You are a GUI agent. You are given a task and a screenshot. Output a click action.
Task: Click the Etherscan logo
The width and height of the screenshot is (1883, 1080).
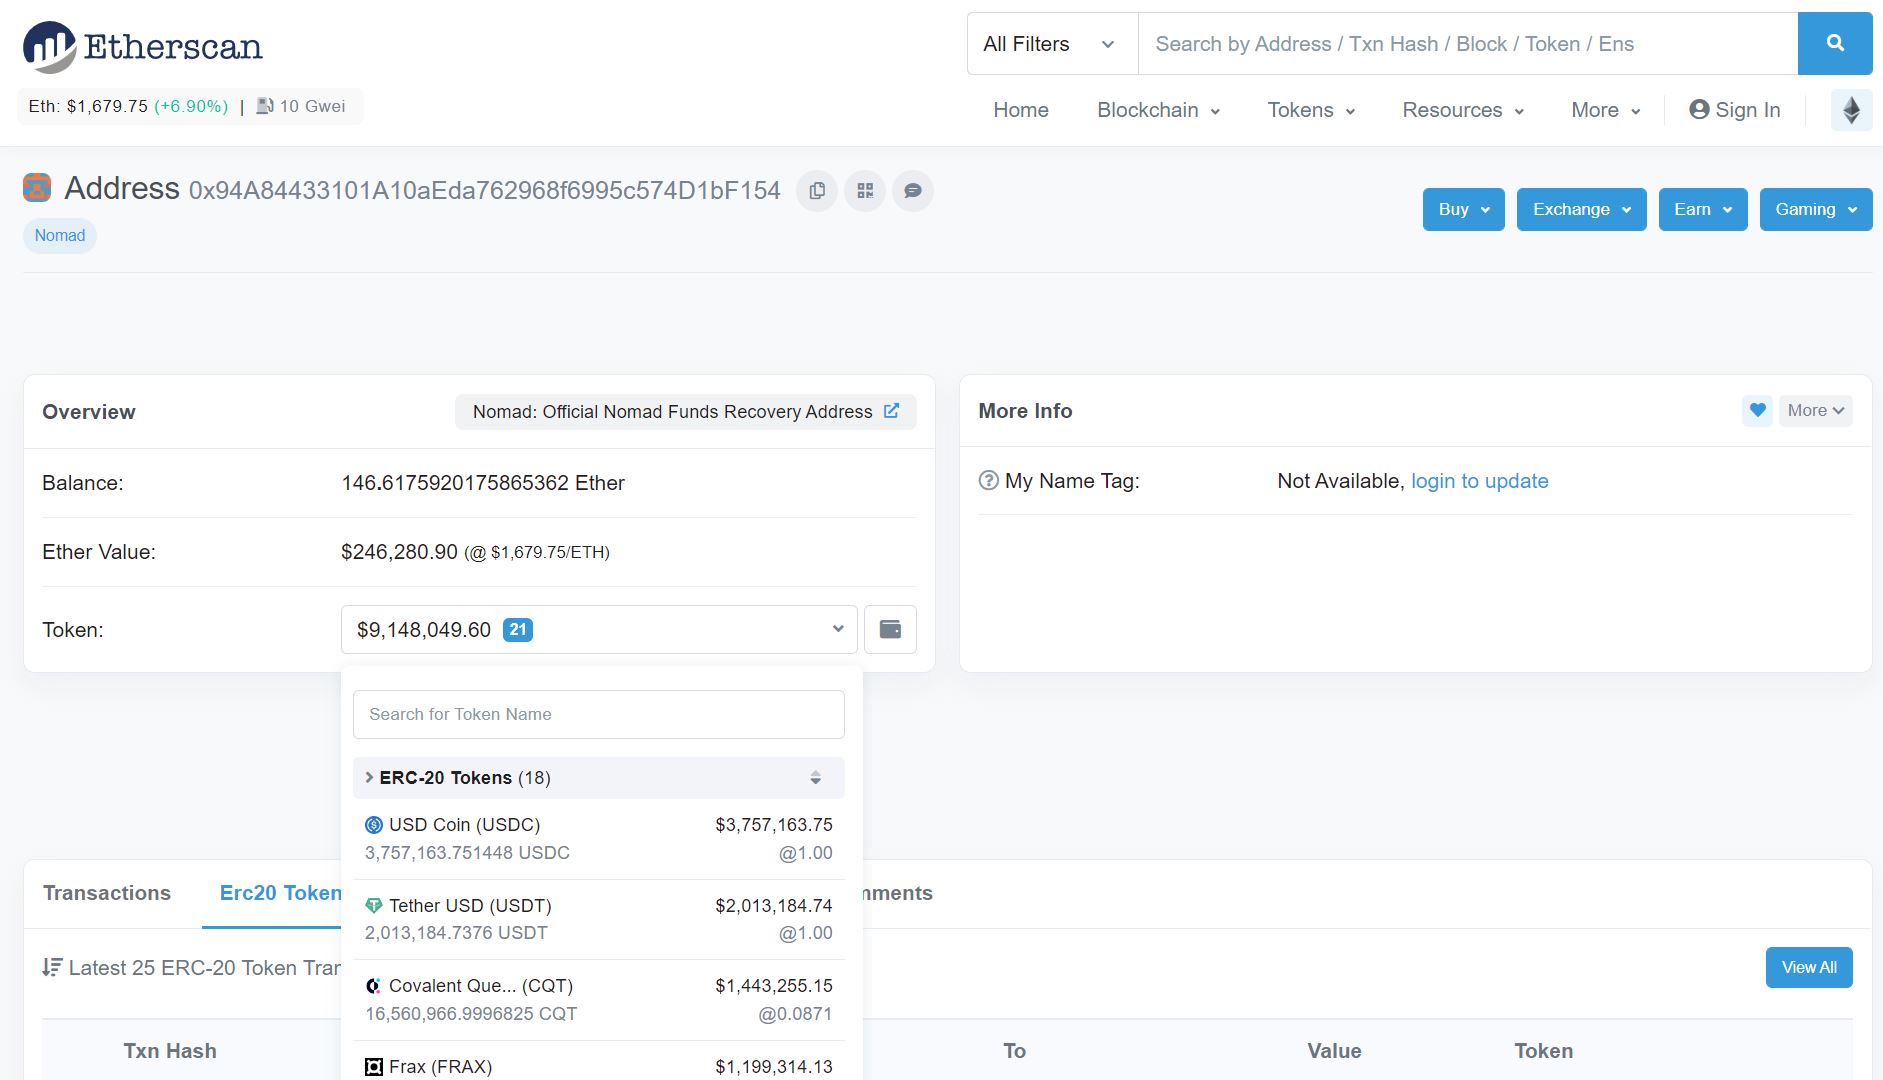(143, 46)
